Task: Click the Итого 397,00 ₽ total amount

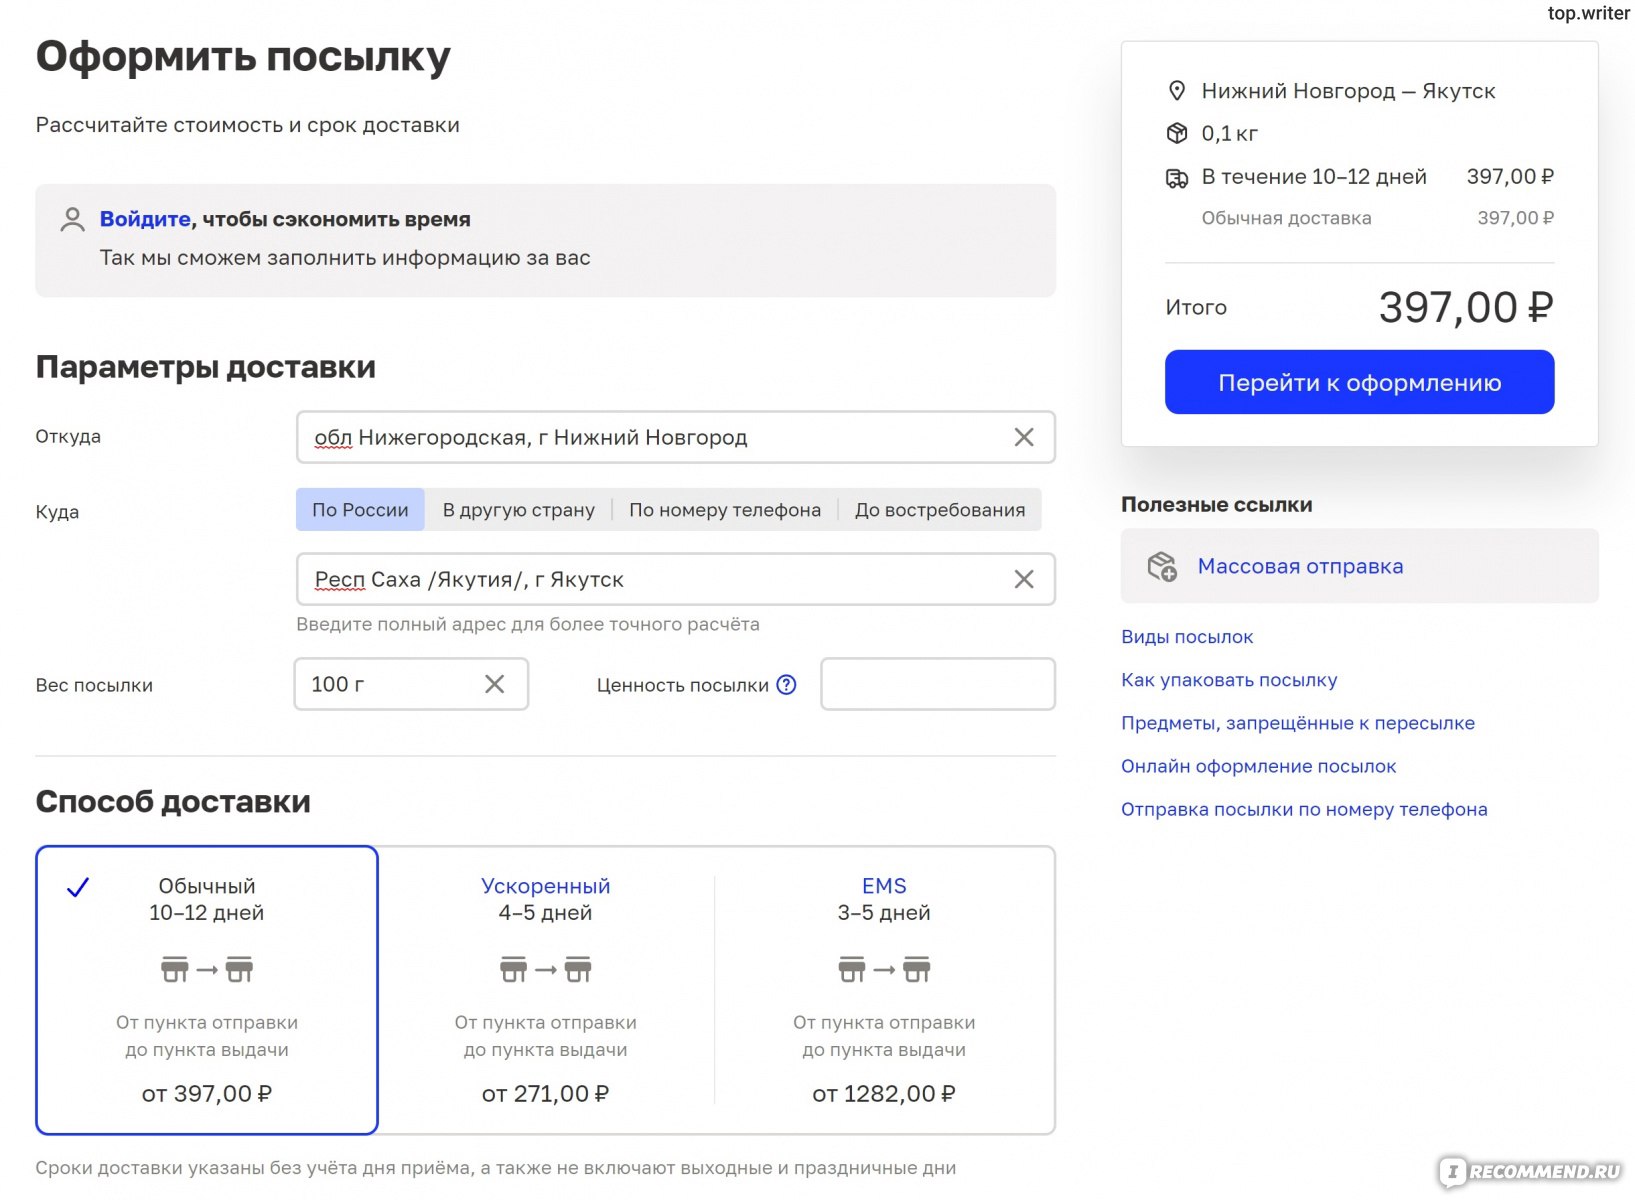Action: click(1465, 307)
